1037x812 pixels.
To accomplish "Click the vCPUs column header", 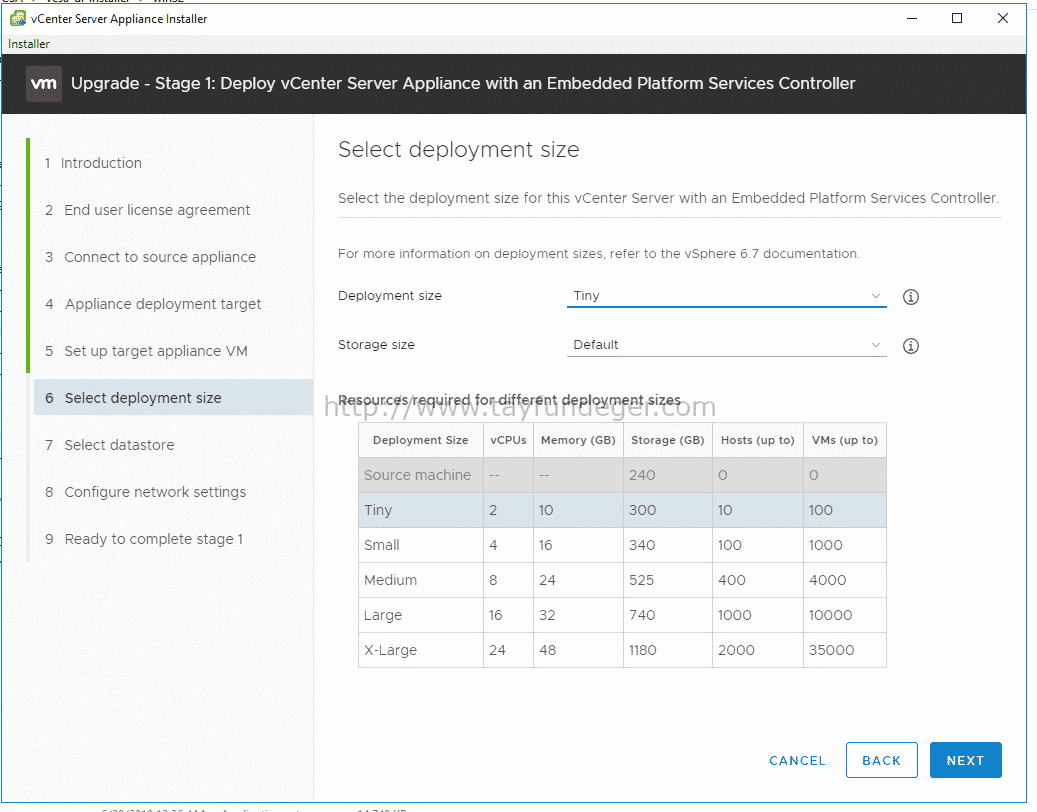I will click(x=509, y=440).
